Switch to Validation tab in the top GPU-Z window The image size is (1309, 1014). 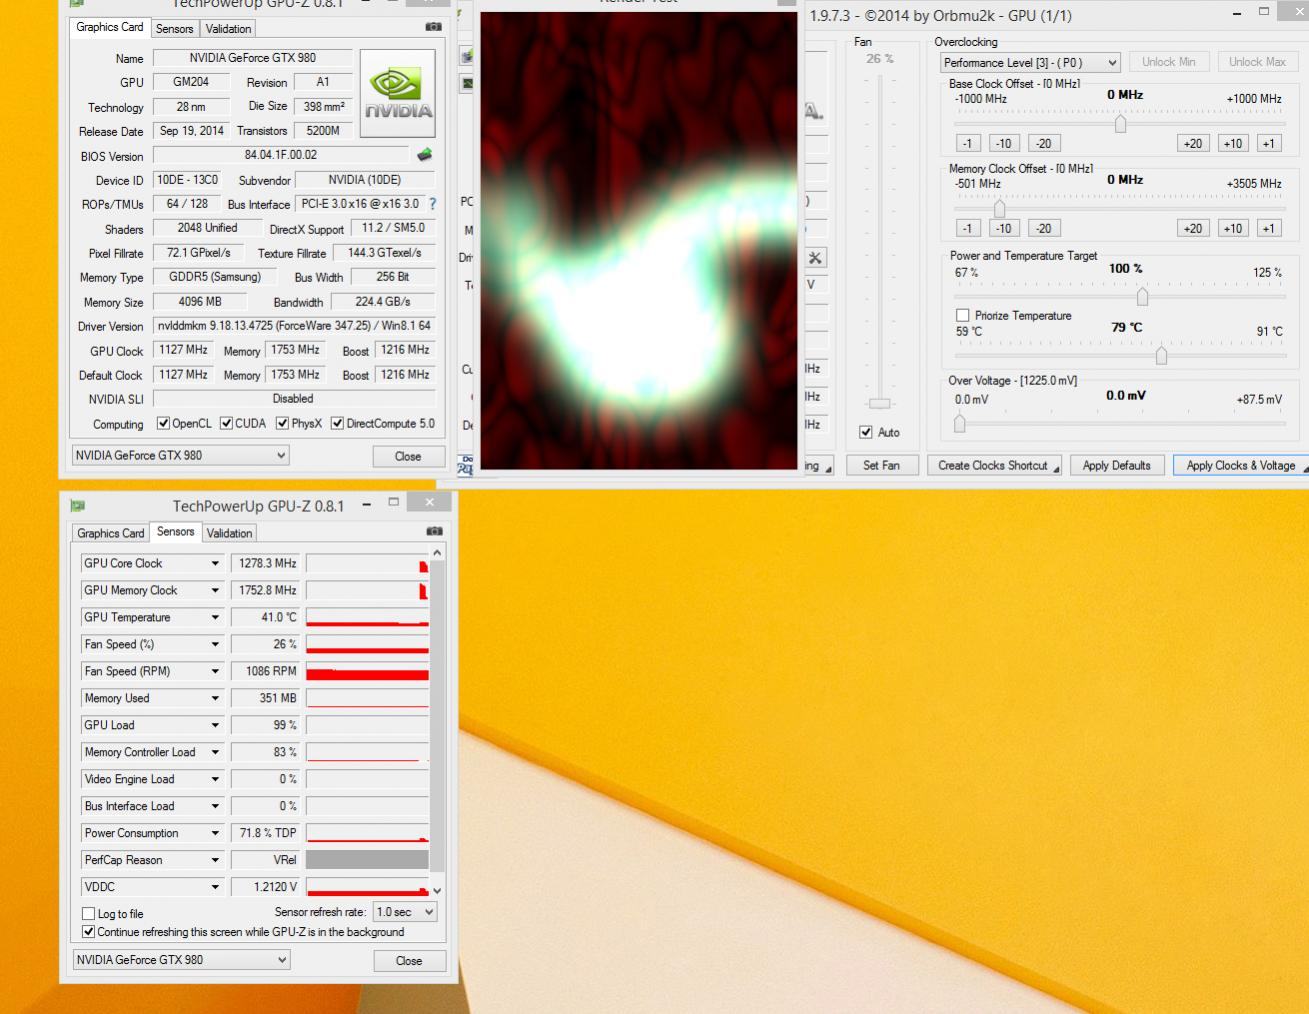(228, 29)
